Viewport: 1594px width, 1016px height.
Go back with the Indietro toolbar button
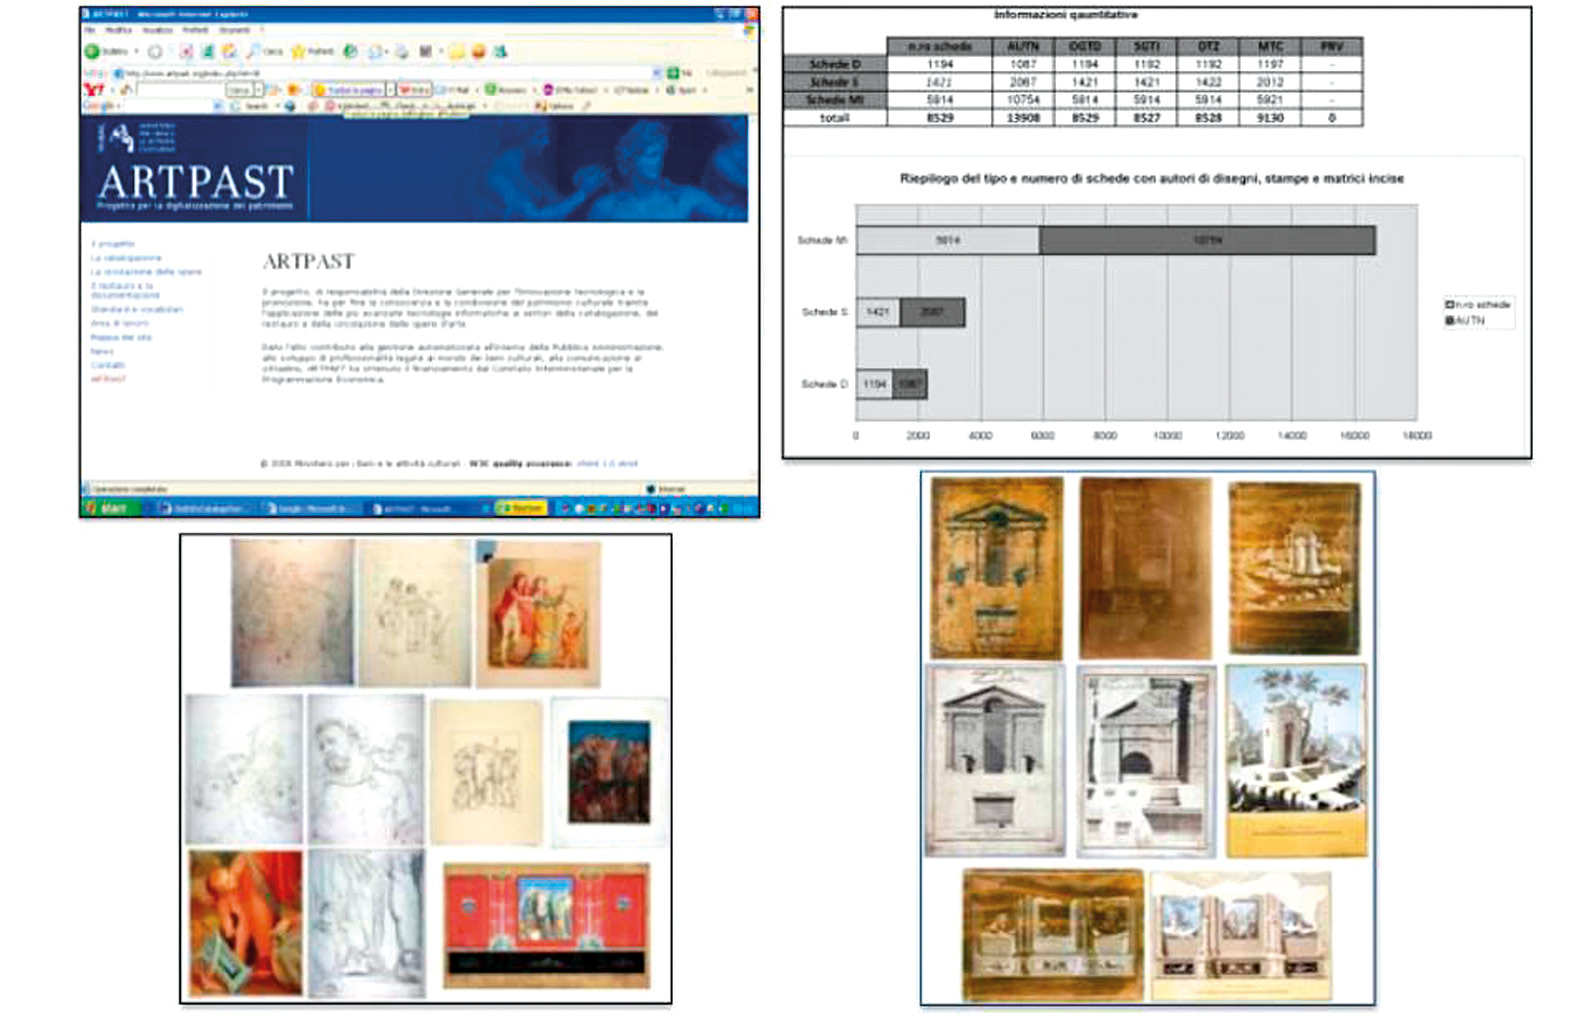tap(106, 51)
